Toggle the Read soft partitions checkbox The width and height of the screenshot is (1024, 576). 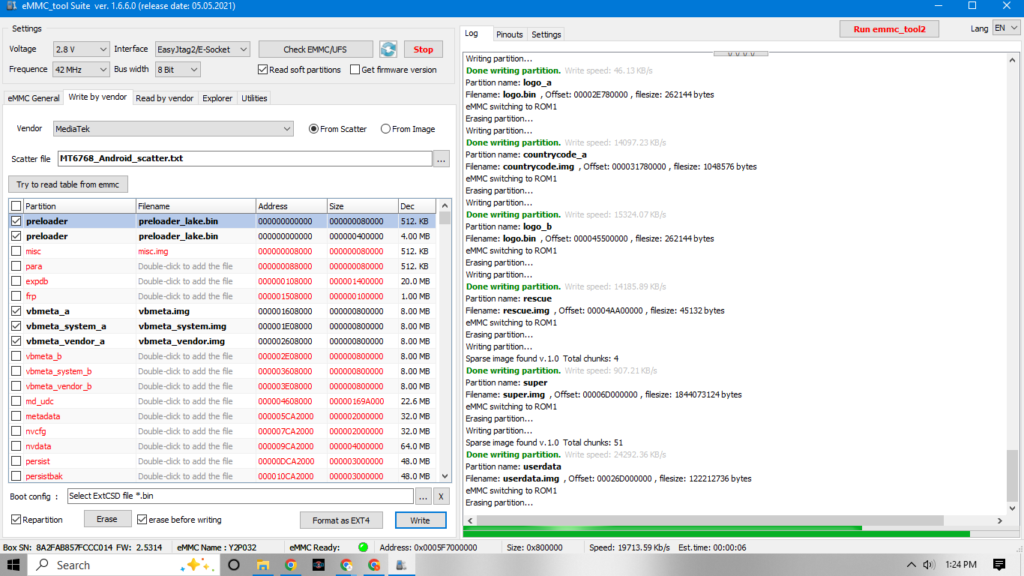click(263, 70)
